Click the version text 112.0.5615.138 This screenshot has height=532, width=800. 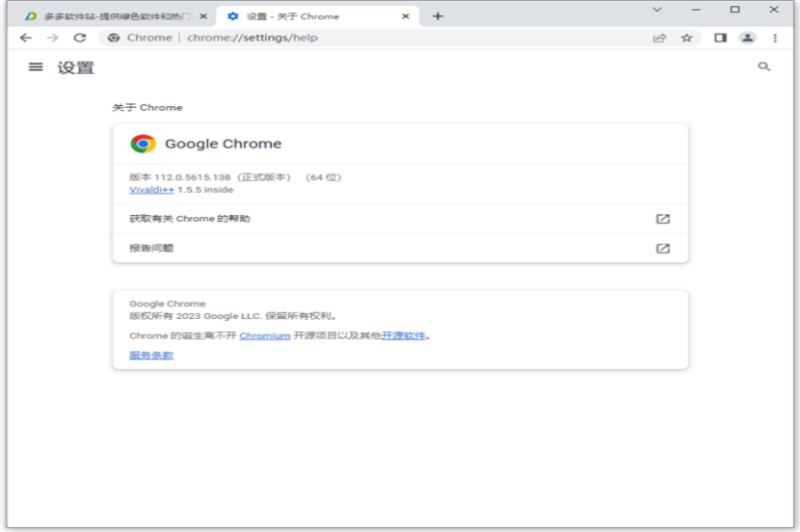click(192, 177)
